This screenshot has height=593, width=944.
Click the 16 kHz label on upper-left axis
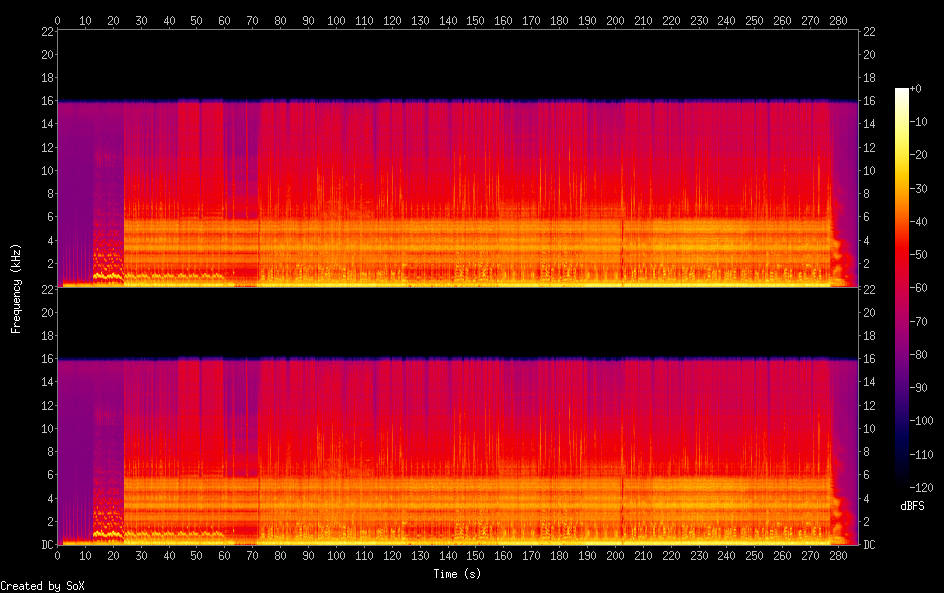(46, 101)
